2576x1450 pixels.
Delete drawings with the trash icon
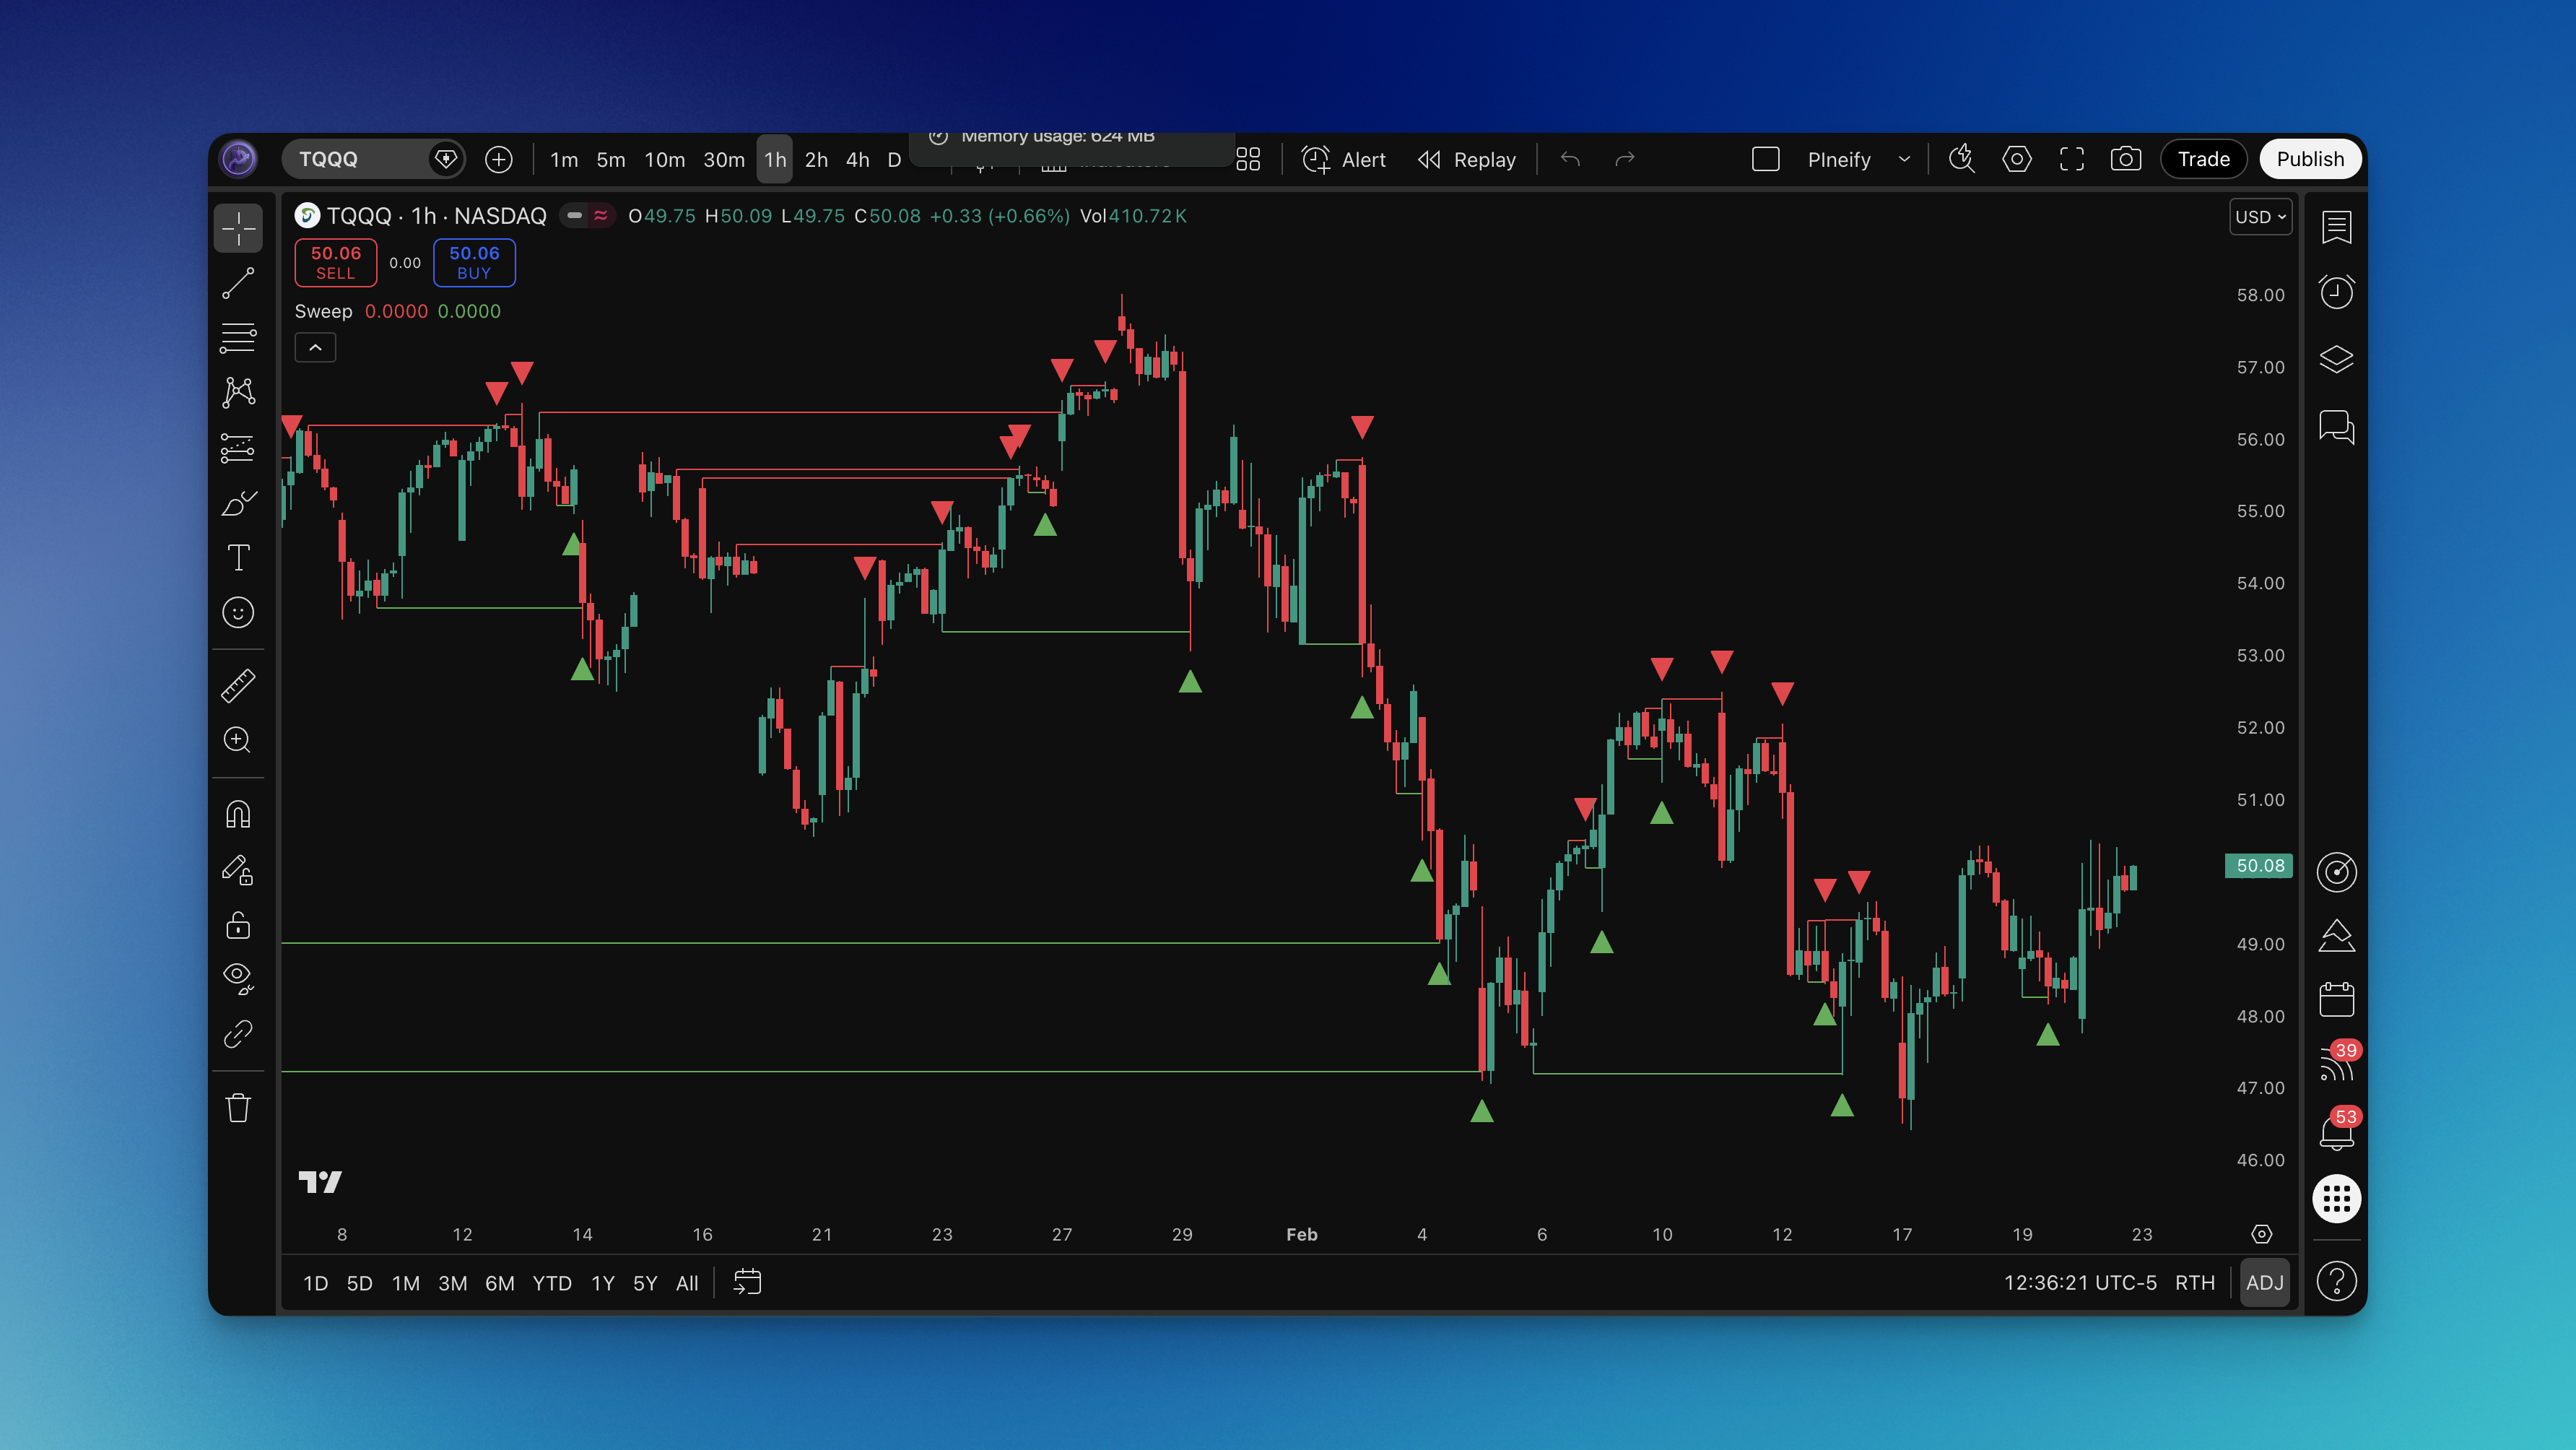[x=238, y=1107]
